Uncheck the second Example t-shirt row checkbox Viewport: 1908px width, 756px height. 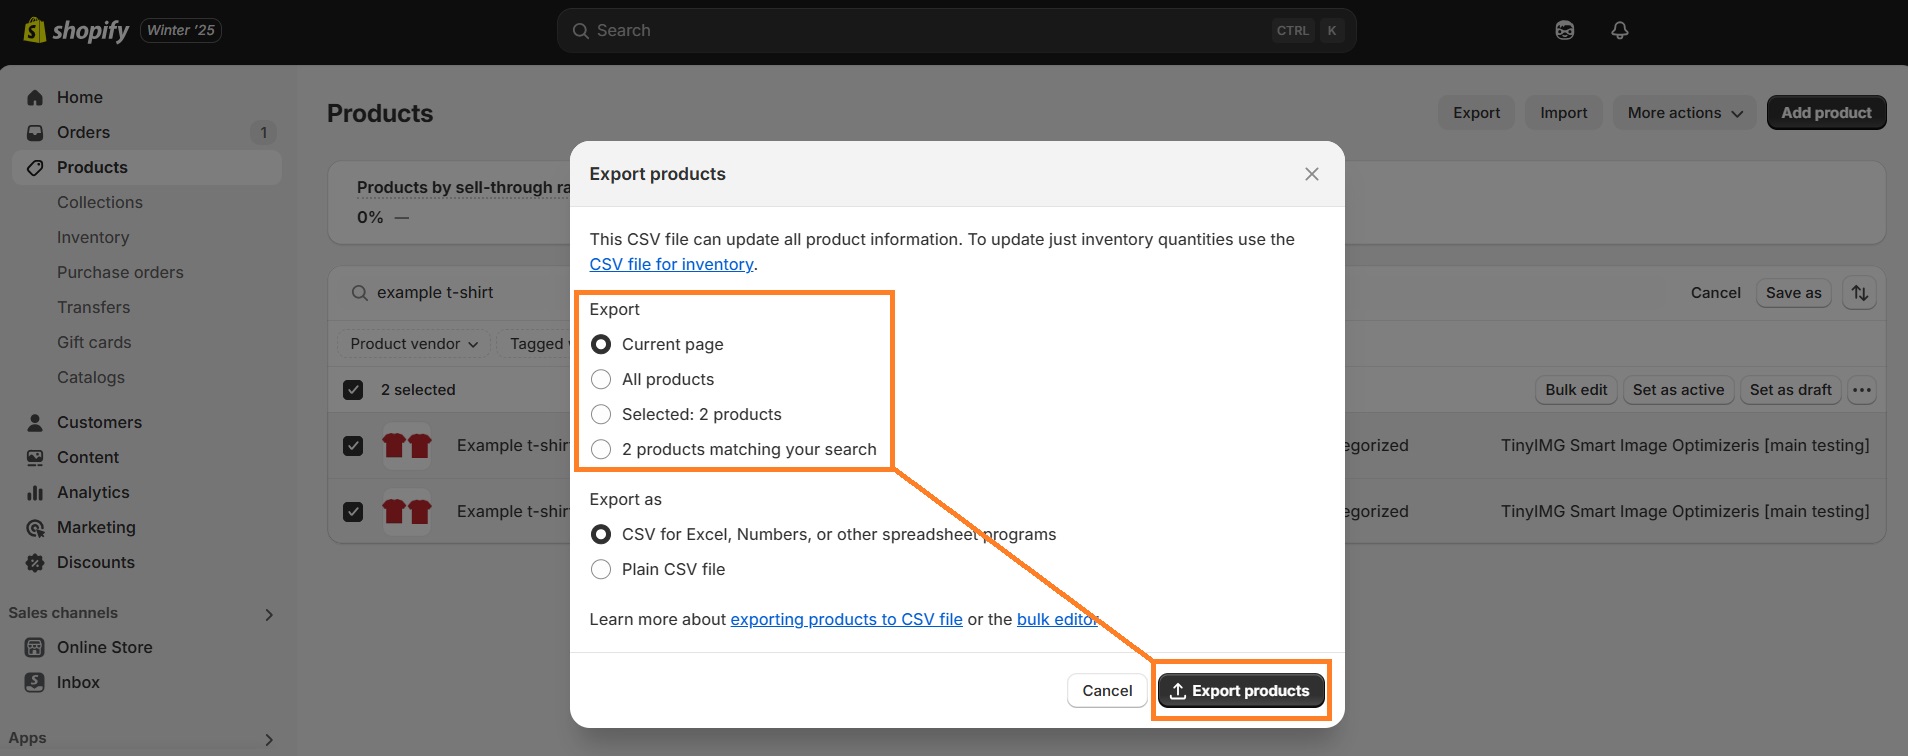pos(353,511)
